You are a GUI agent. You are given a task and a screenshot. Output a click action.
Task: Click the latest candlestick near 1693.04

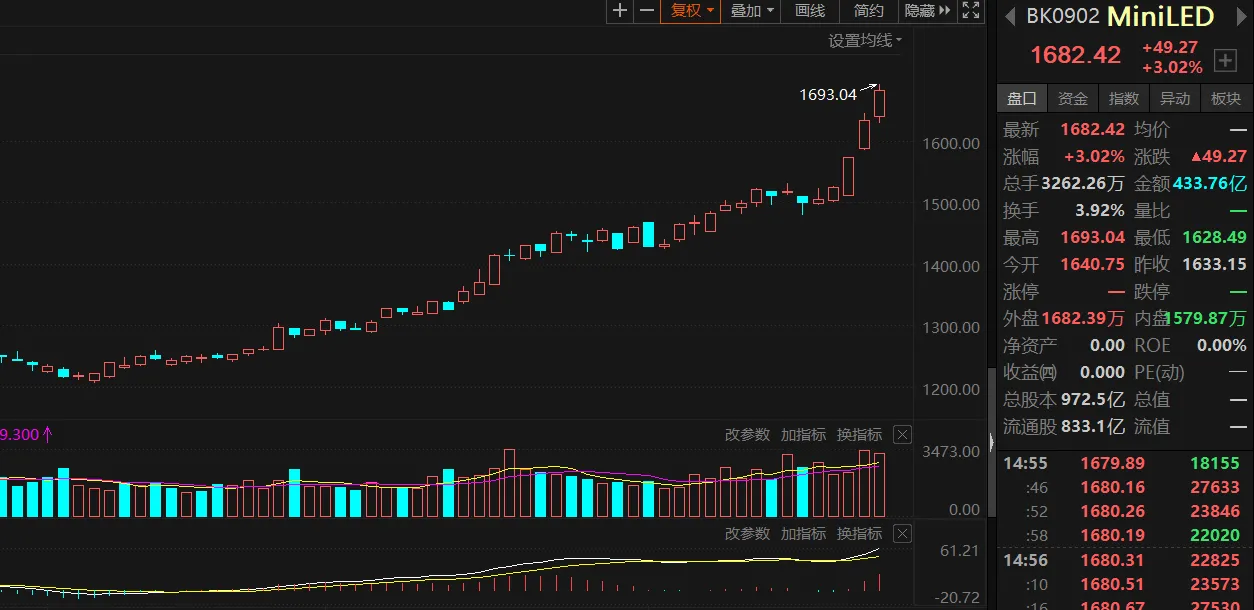pos(880,104)
